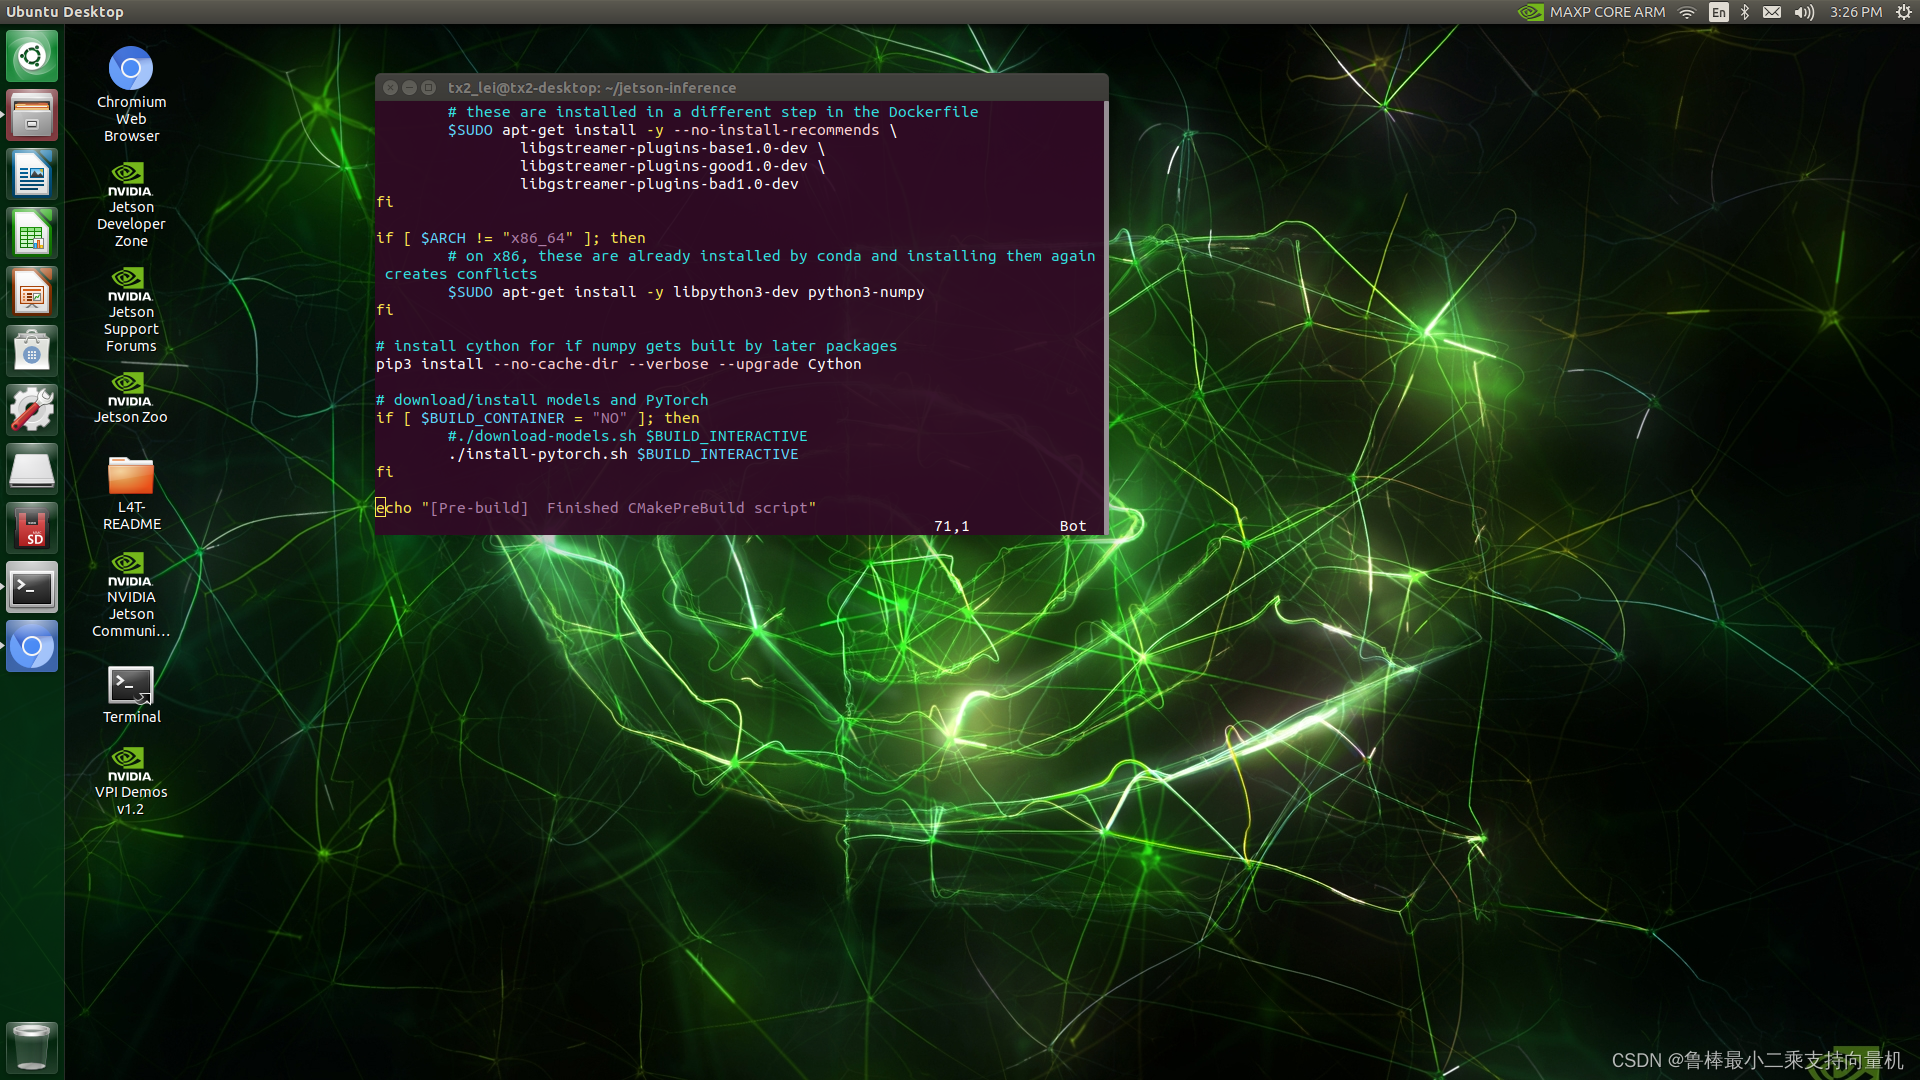Screen dimensions: 1920x1080
Task: Open the Wi-Fi network indicator menu
Action: coord(1687,12)
